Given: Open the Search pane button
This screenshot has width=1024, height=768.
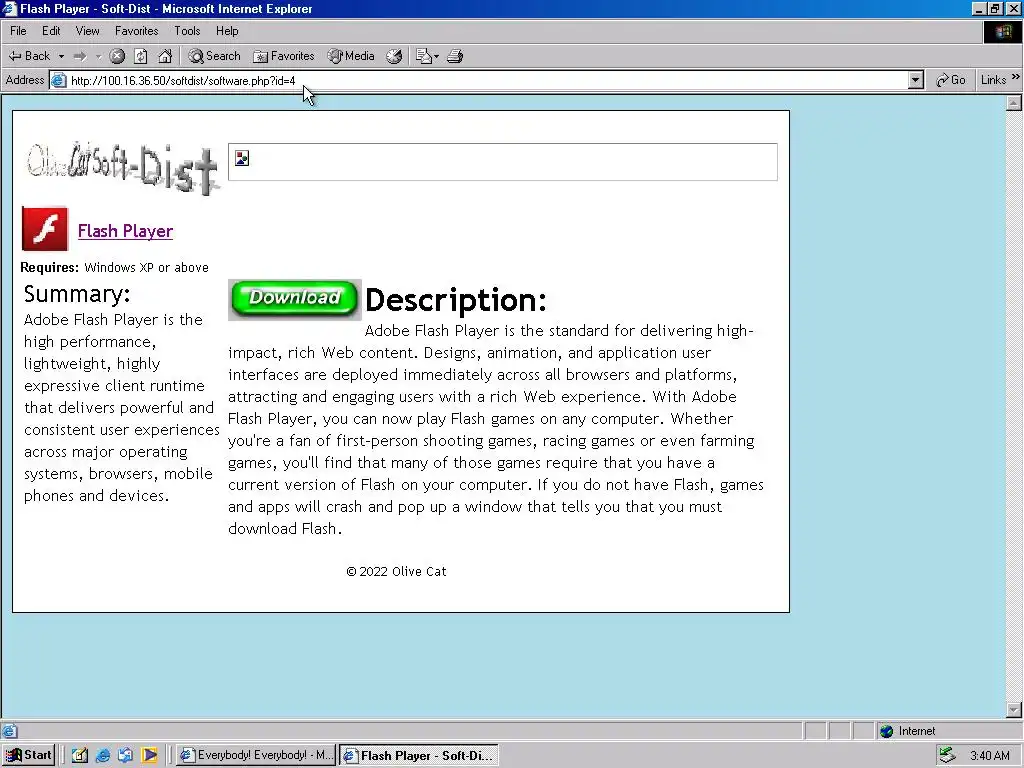Looking at the screenshot, I should click(x=214, y=56).
